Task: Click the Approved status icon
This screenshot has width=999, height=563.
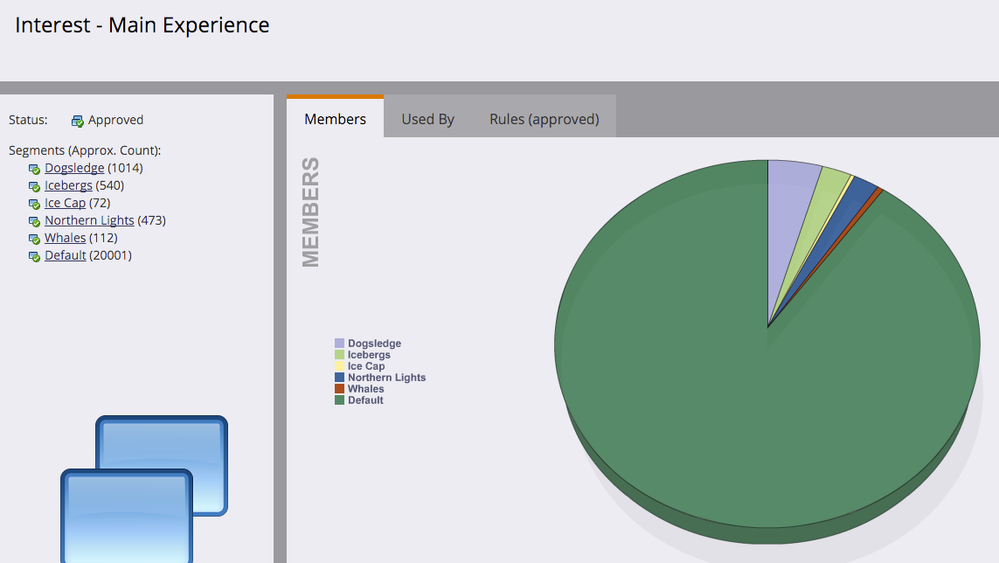Action: [77, 120]
